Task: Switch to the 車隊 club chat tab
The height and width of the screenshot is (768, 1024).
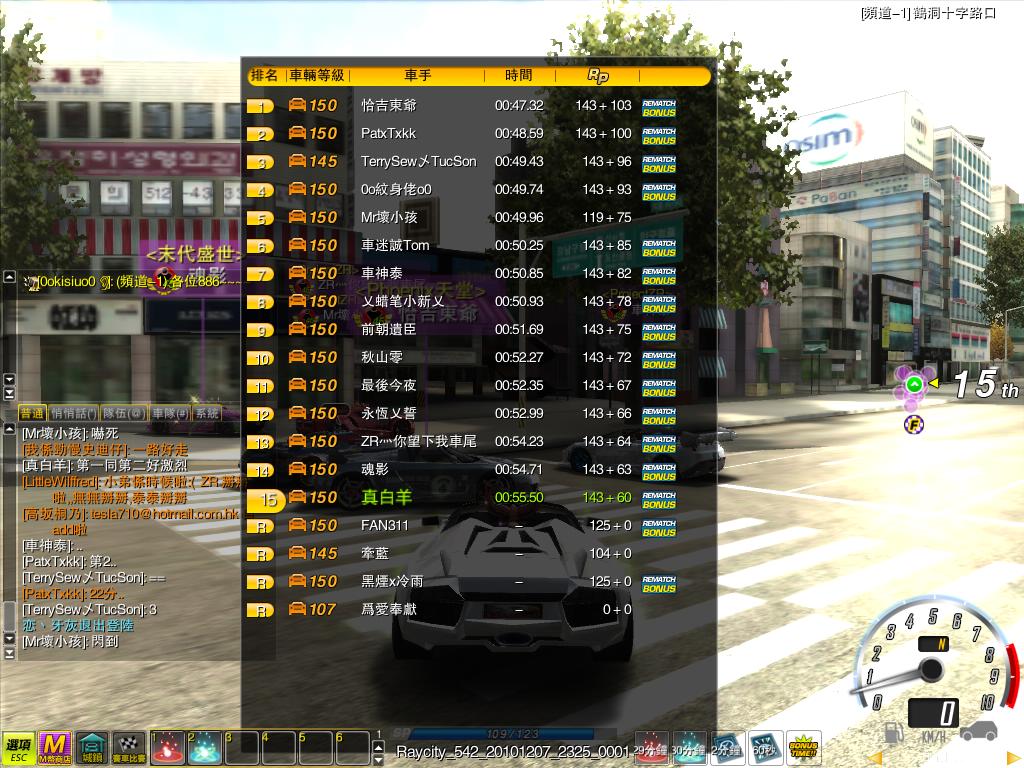Action: click(170, 413)
